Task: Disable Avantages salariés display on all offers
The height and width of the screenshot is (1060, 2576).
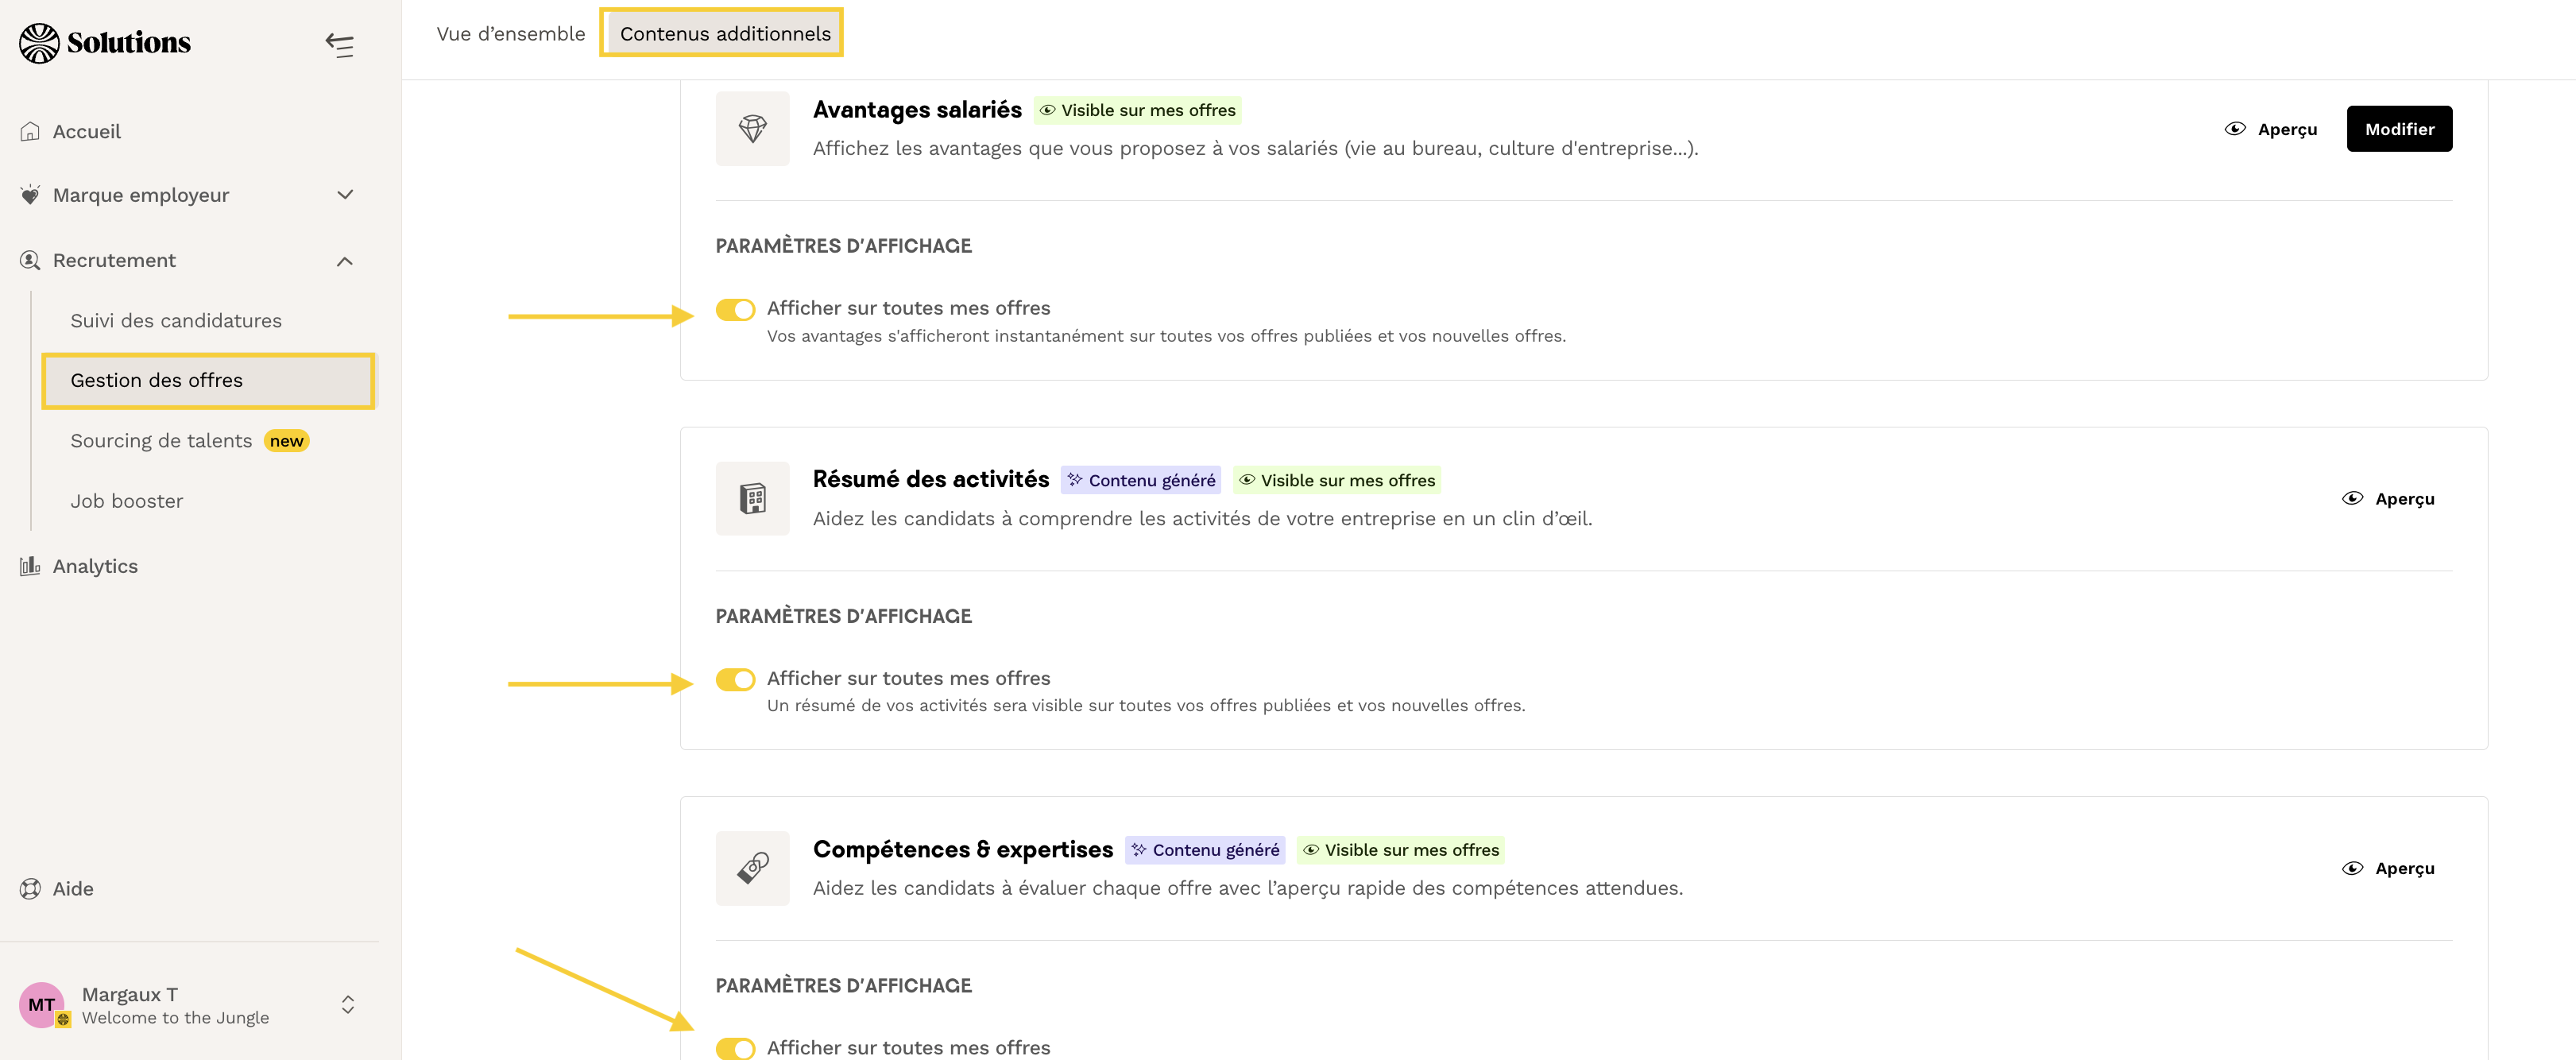Action: 735,310
